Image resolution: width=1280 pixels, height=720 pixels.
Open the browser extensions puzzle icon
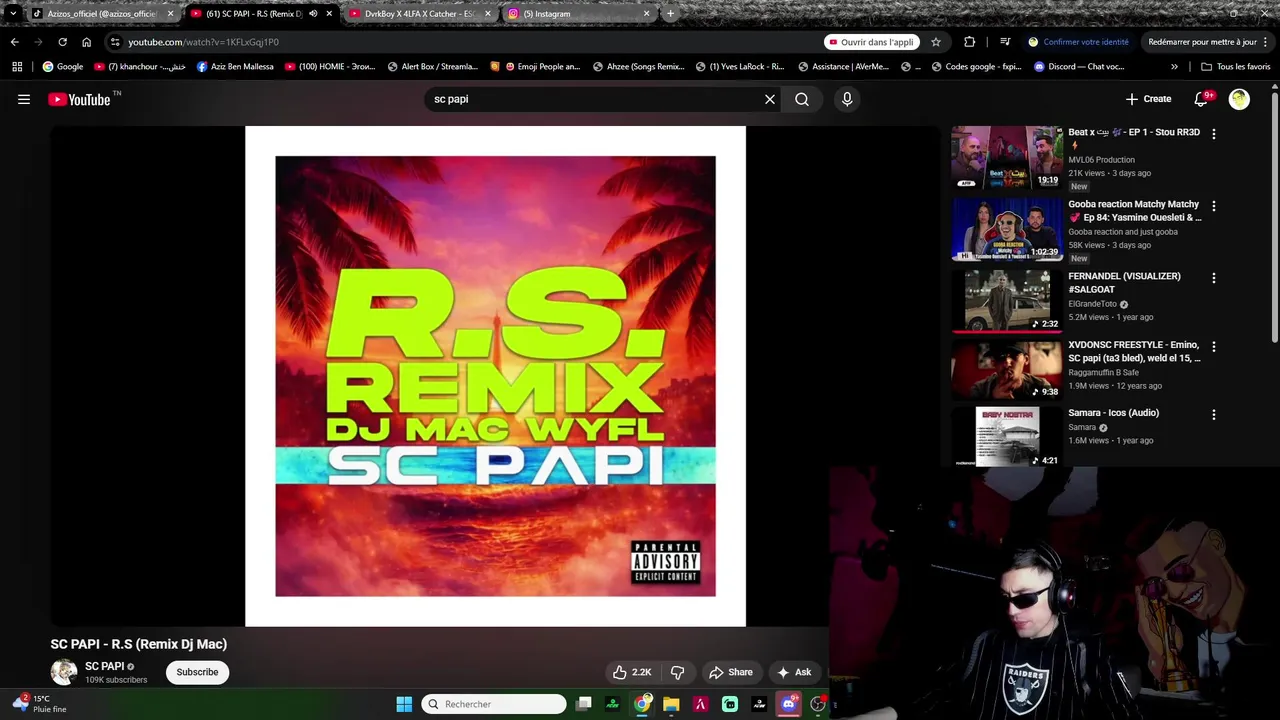969,42
